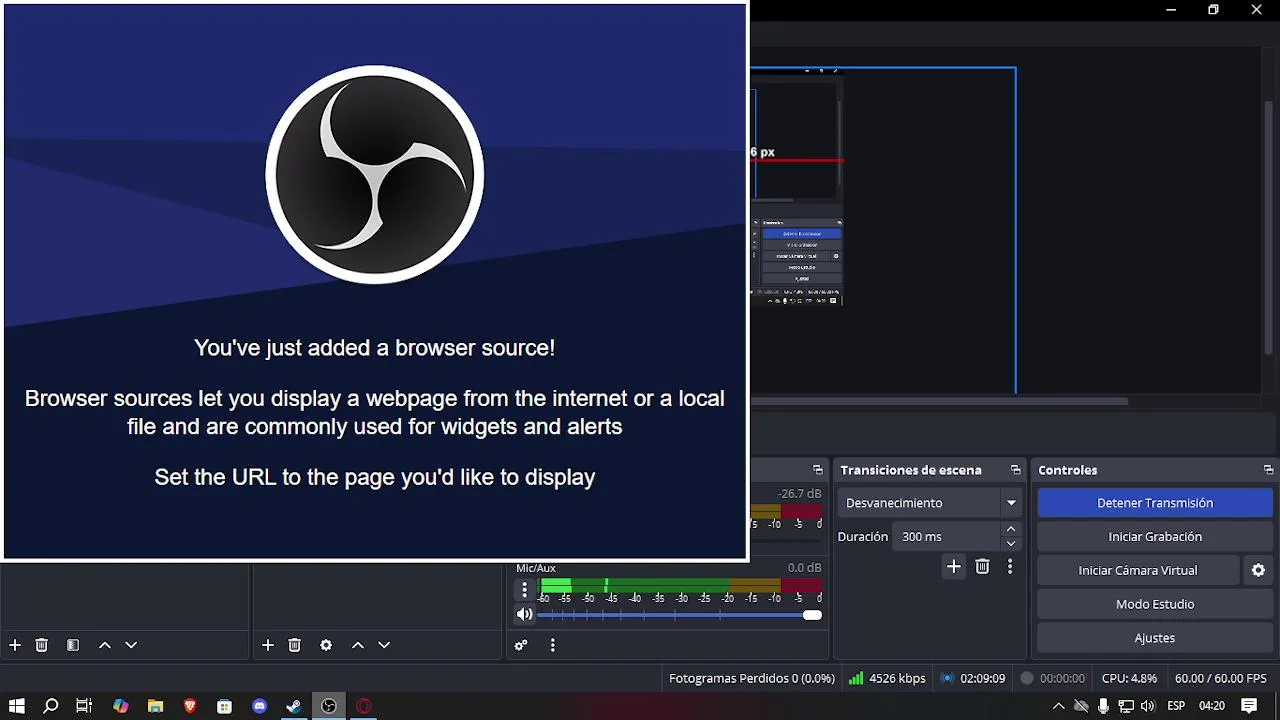Image resolution: width=1280 pixels, height=720 pixels.
Task: Open scene filters icon
Action: point(73,645)
